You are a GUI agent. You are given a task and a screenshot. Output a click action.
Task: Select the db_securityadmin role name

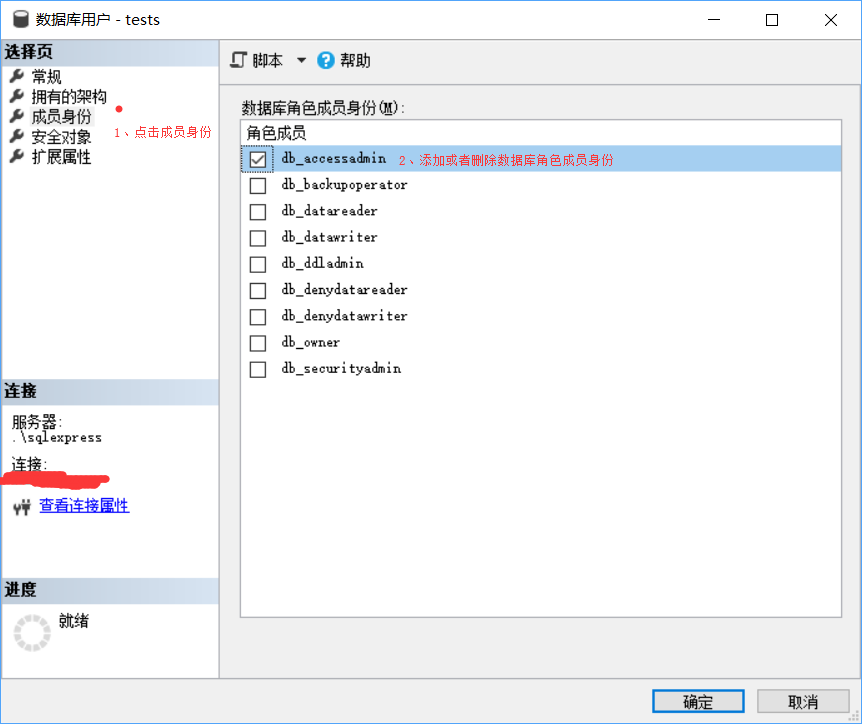click(341, 368)
